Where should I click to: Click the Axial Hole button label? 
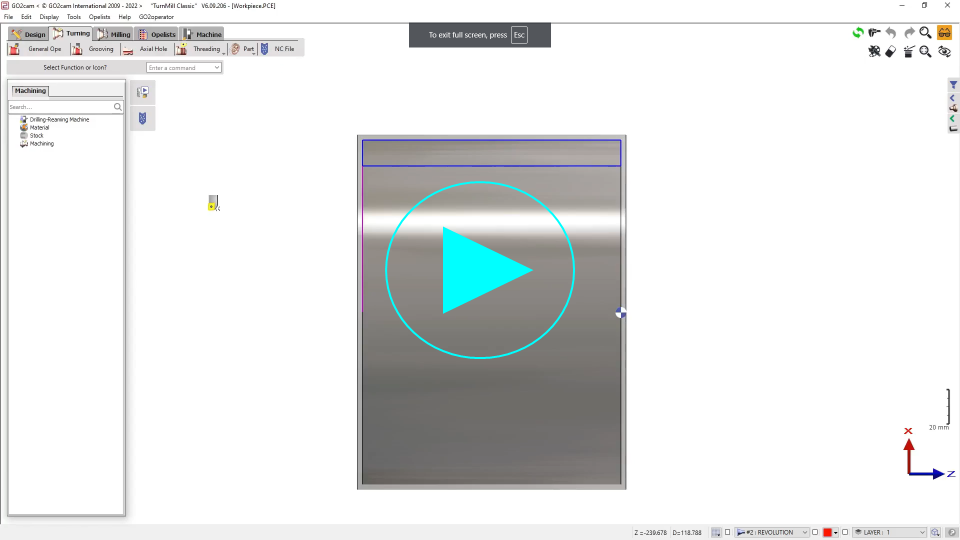153,49
